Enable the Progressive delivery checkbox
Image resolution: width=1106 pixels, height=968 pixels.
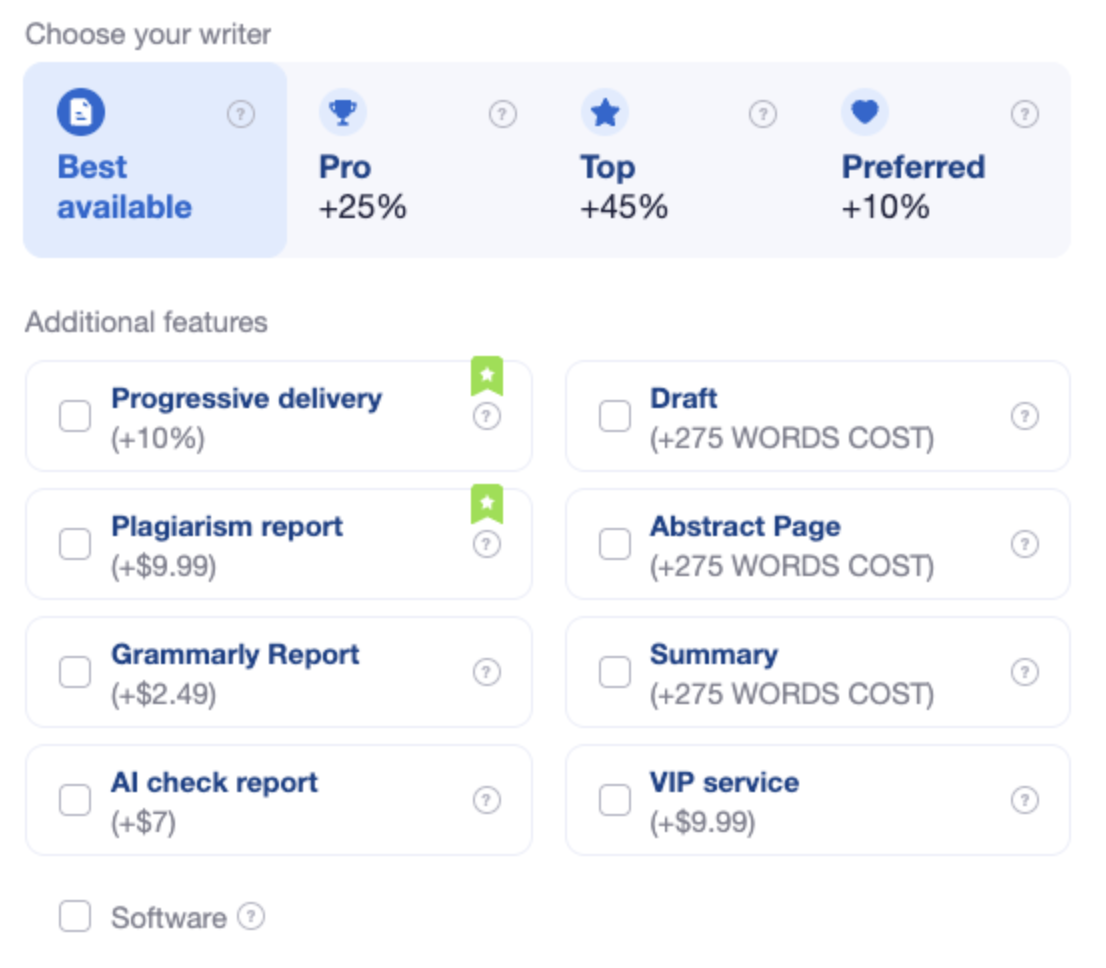click(x=75, y=416)
